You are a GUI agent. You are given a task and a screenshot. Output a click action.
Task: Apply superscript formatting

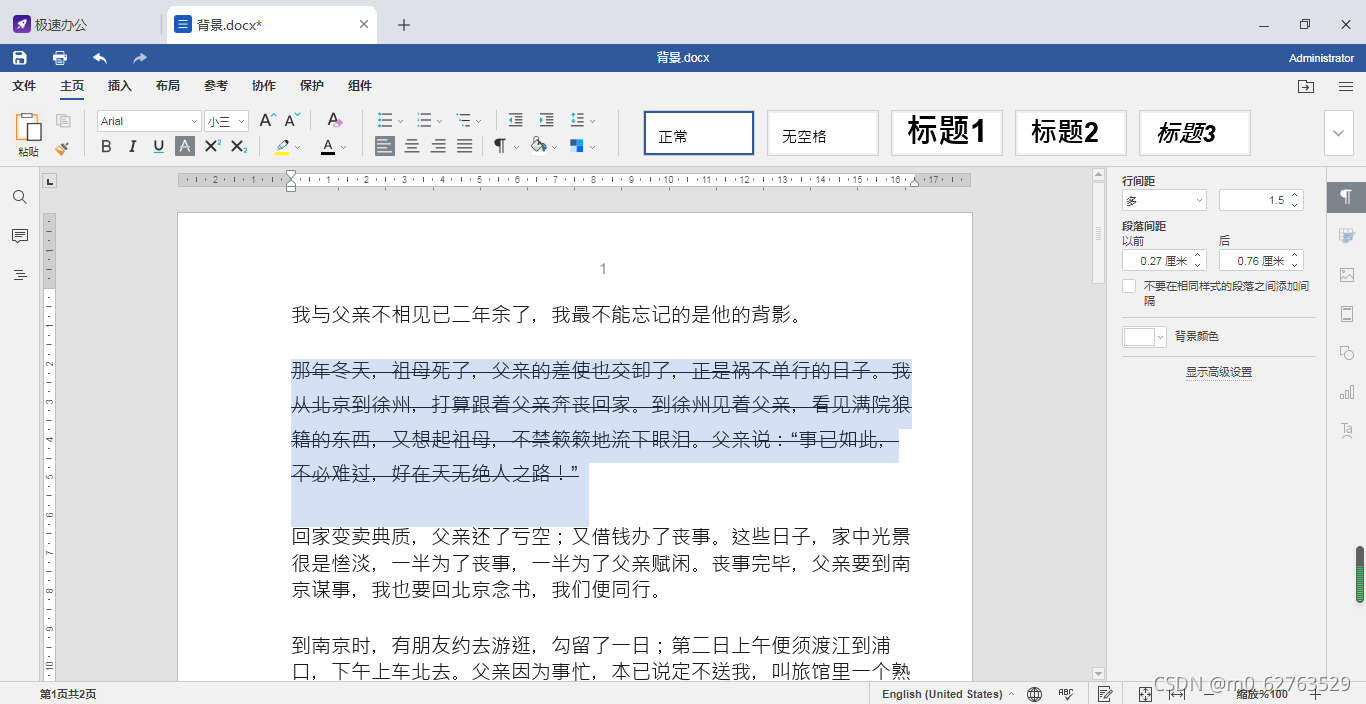(212, 146)
